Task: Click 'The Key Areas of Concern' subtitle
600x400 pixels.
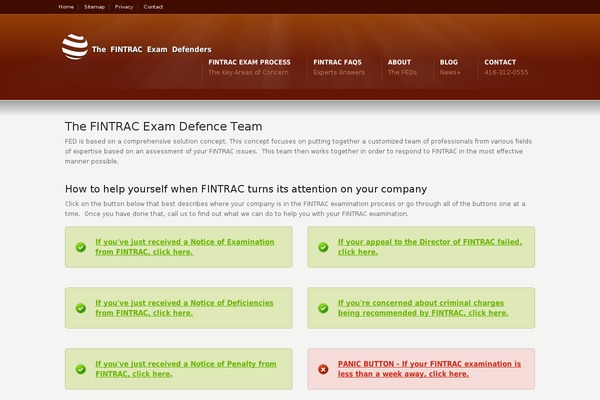Action: tap(248, 72)
